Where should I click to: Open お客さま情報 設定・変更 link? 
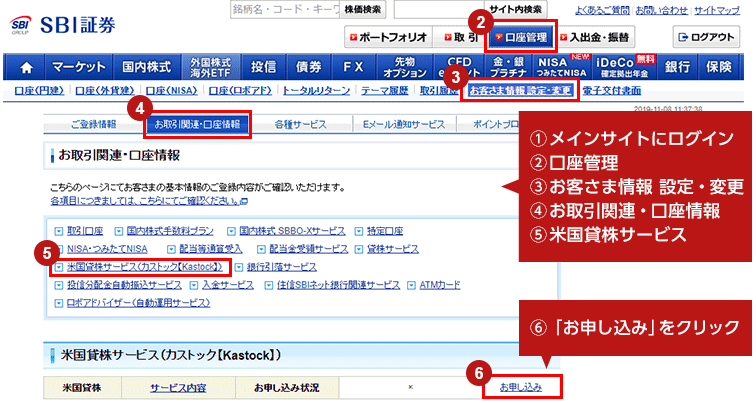tap(520, 91)
